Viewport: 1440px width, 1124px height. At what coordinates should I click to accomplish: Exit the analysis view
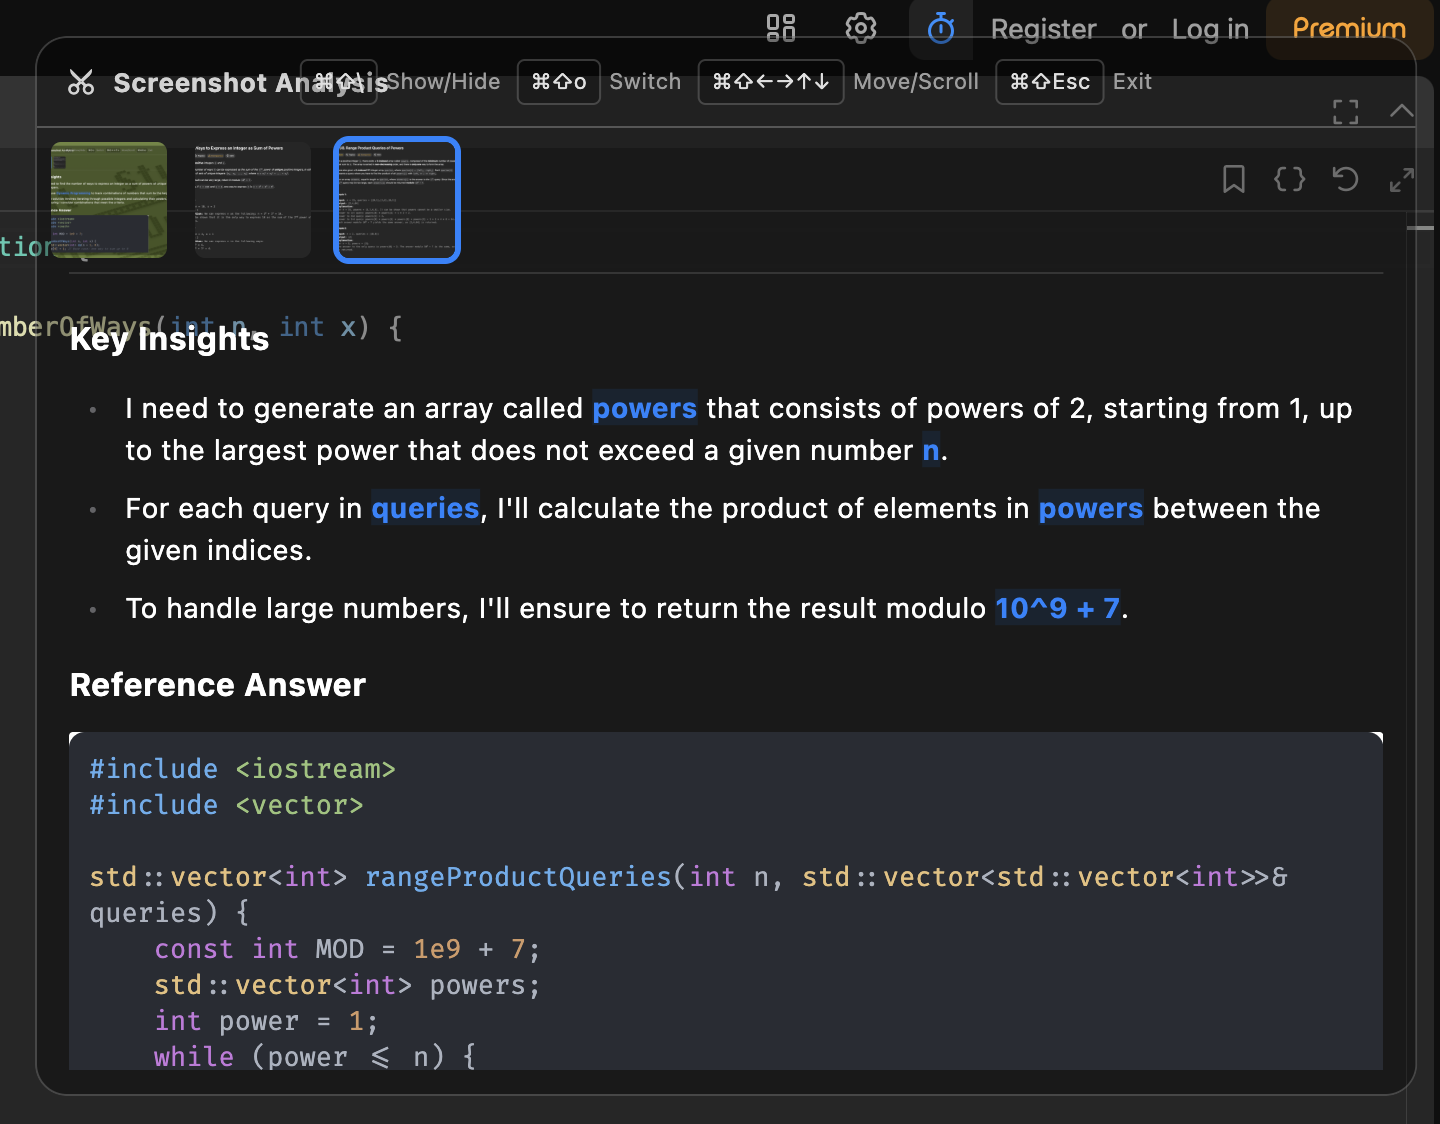point(1131,81)
